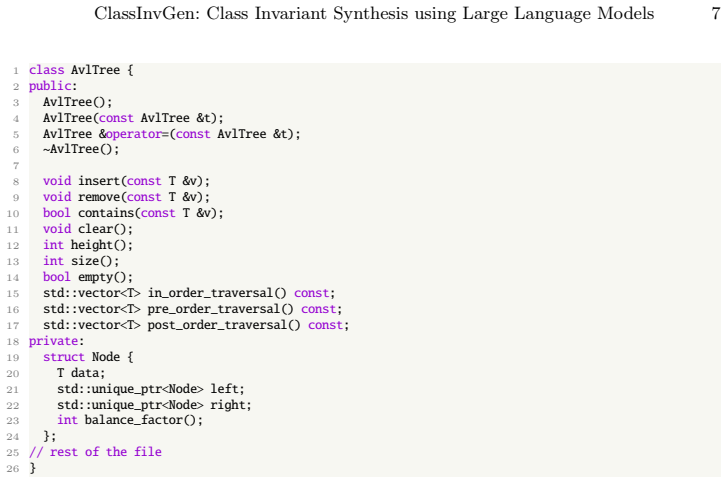Click the 'int height();' declaration
Viewport: 727px width, 483px height.
point(88,245)
